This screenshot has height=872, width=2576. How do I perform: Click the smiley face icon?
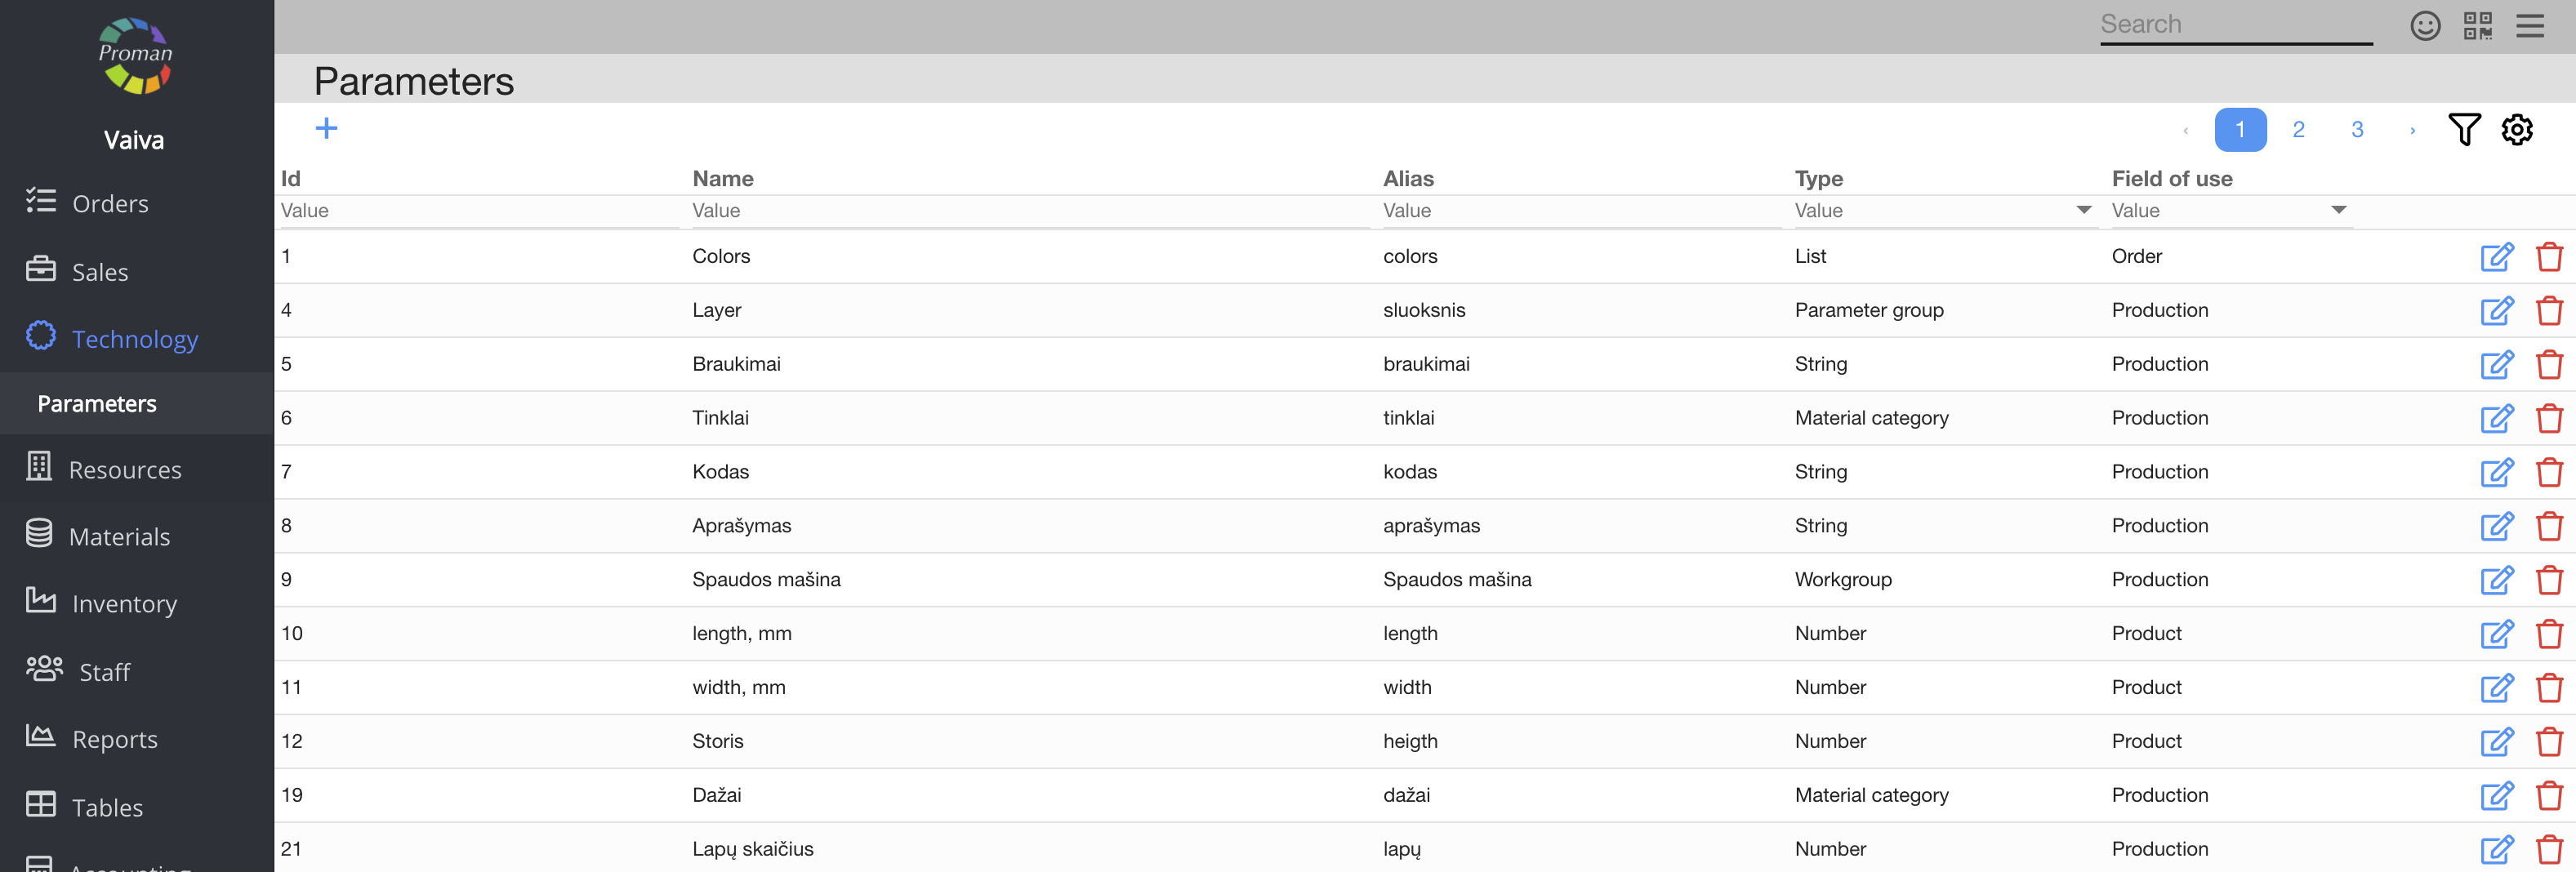(2424, 25)
